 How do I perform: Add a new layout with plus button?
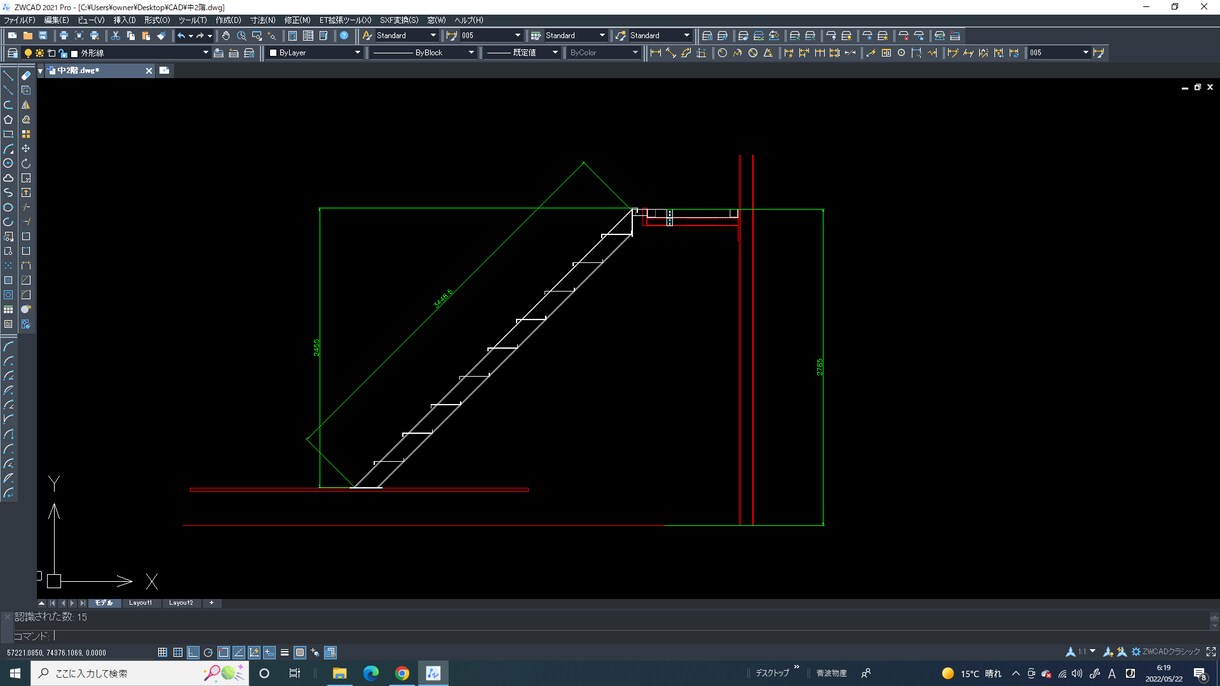(x=211, y=603)
